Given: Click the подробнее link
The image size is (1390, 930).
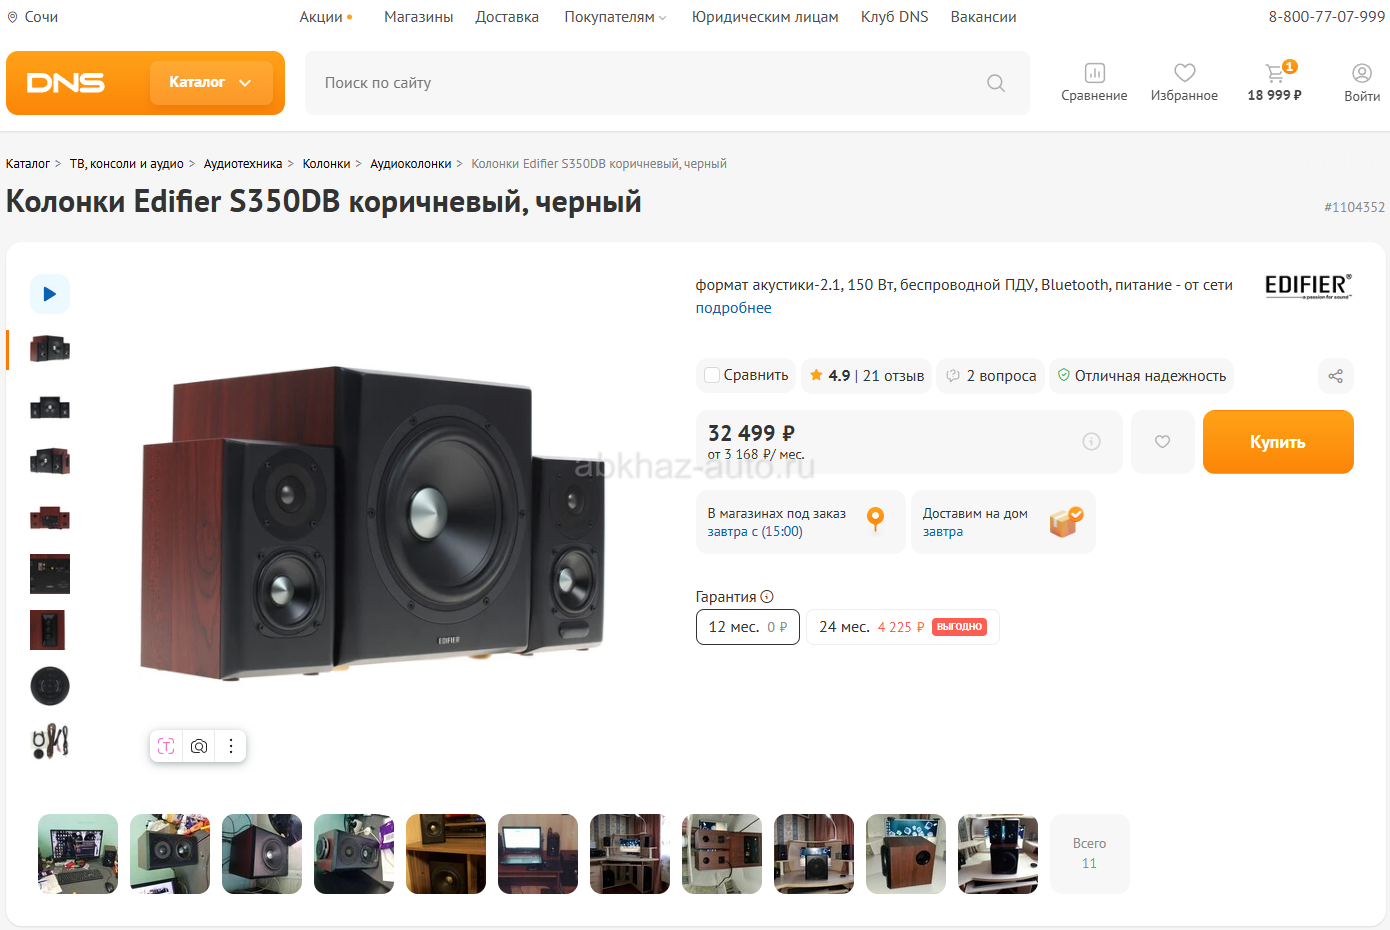Looking at the screenshot, I should click(733, 308).
